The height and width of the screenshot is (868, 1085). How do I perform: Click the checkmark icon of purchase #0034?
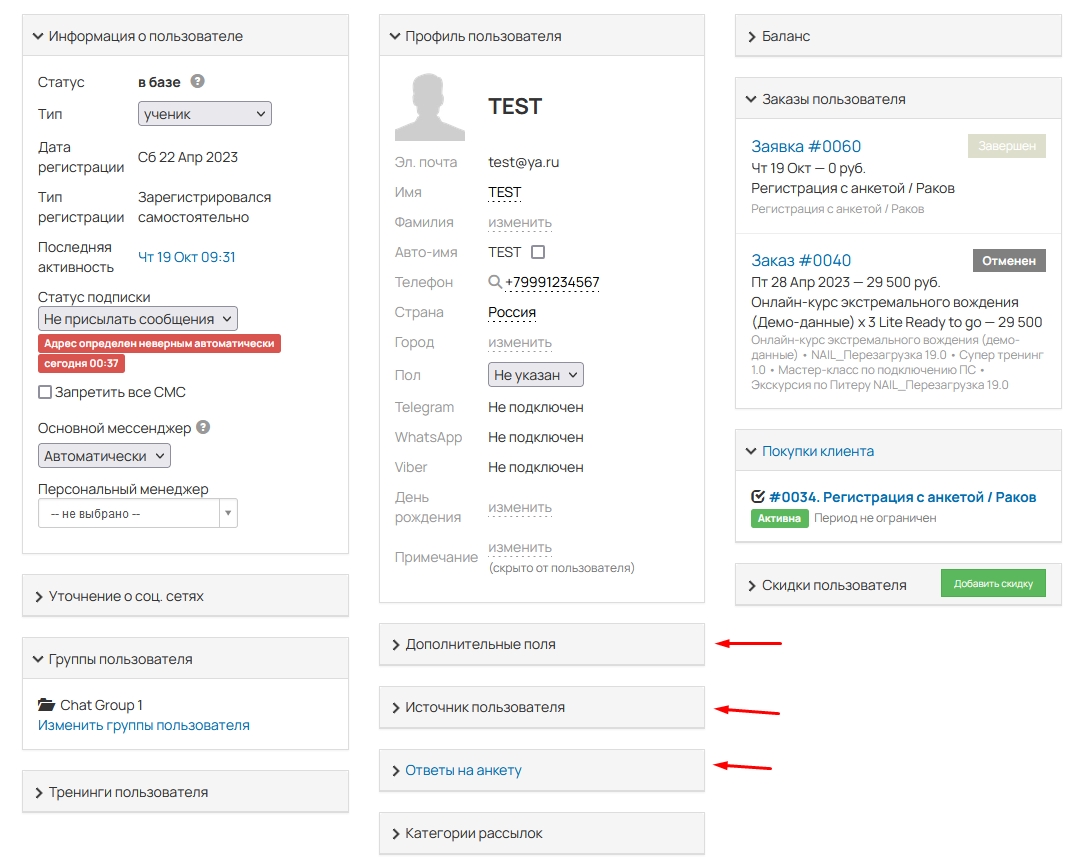point(758,497)
